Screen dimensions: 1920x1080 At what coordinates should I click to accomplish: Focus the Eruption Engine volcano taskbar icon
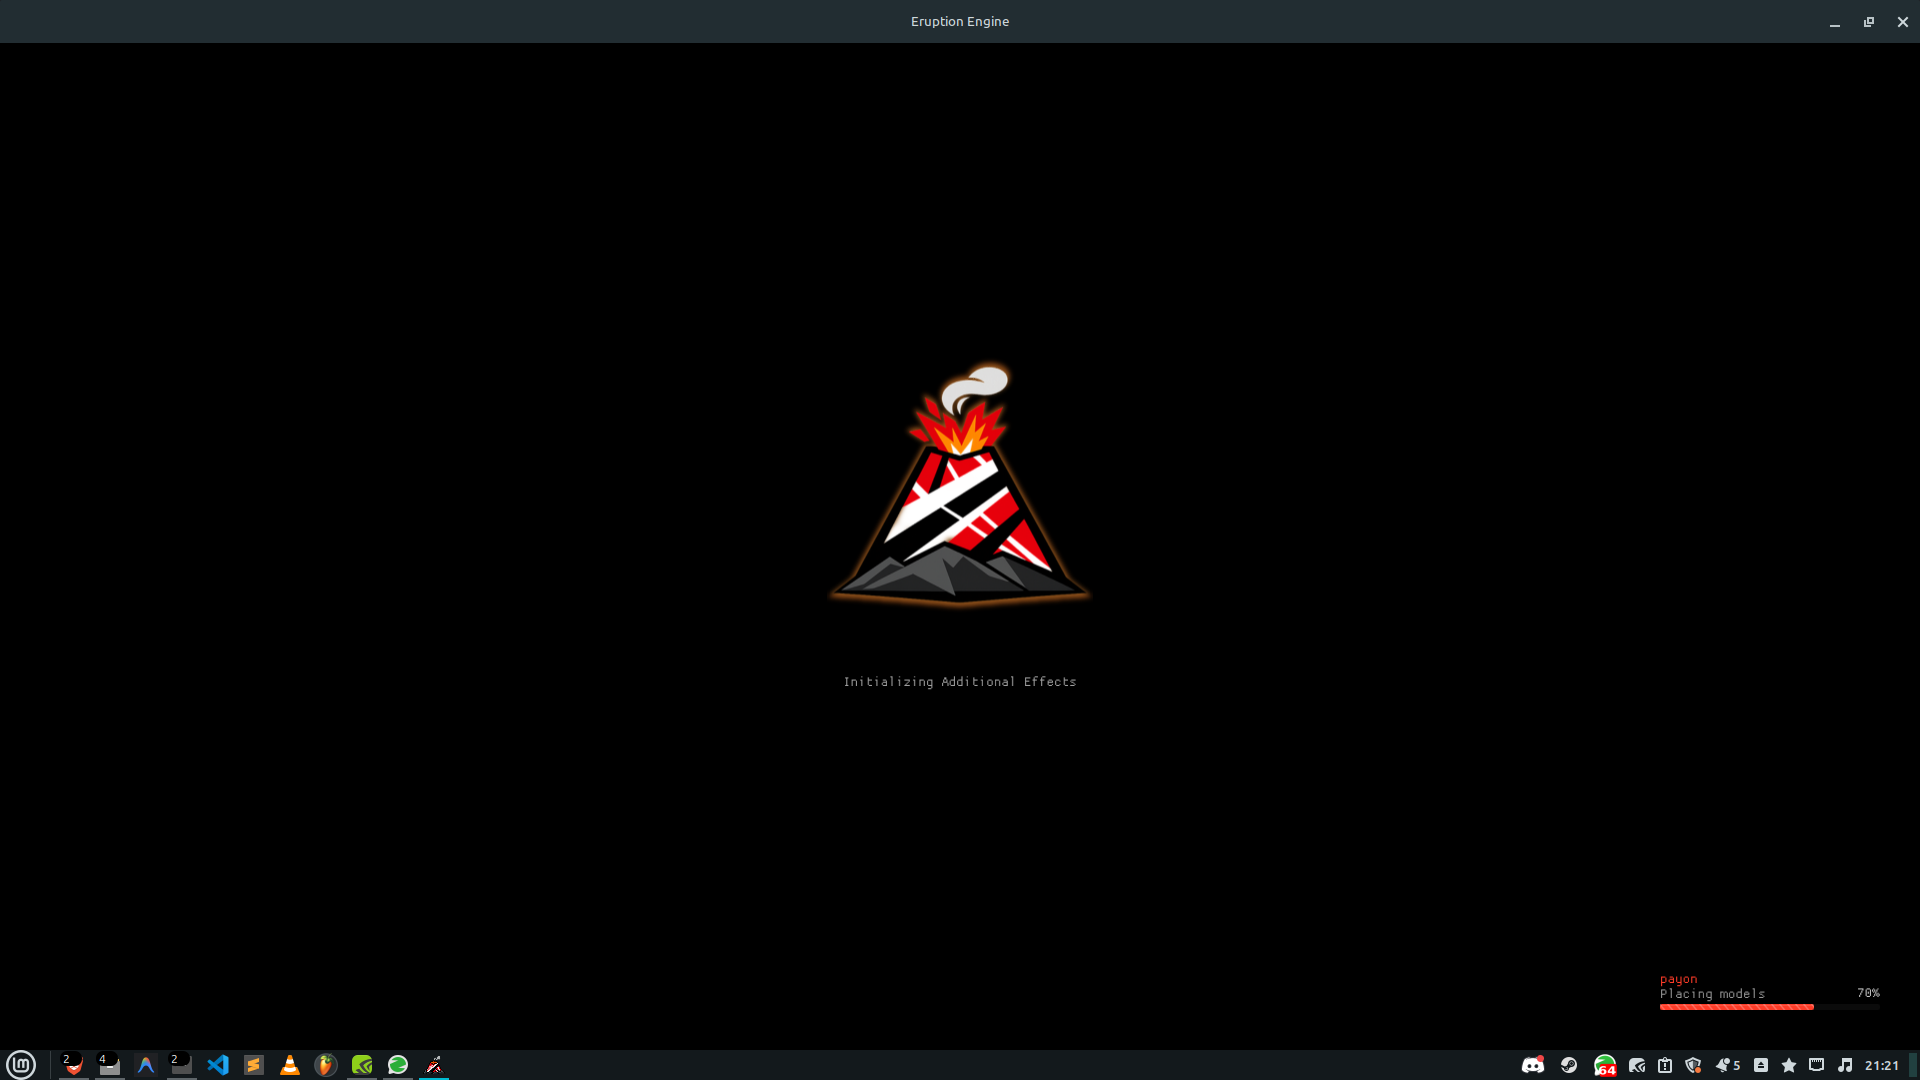coord(434,1065)
